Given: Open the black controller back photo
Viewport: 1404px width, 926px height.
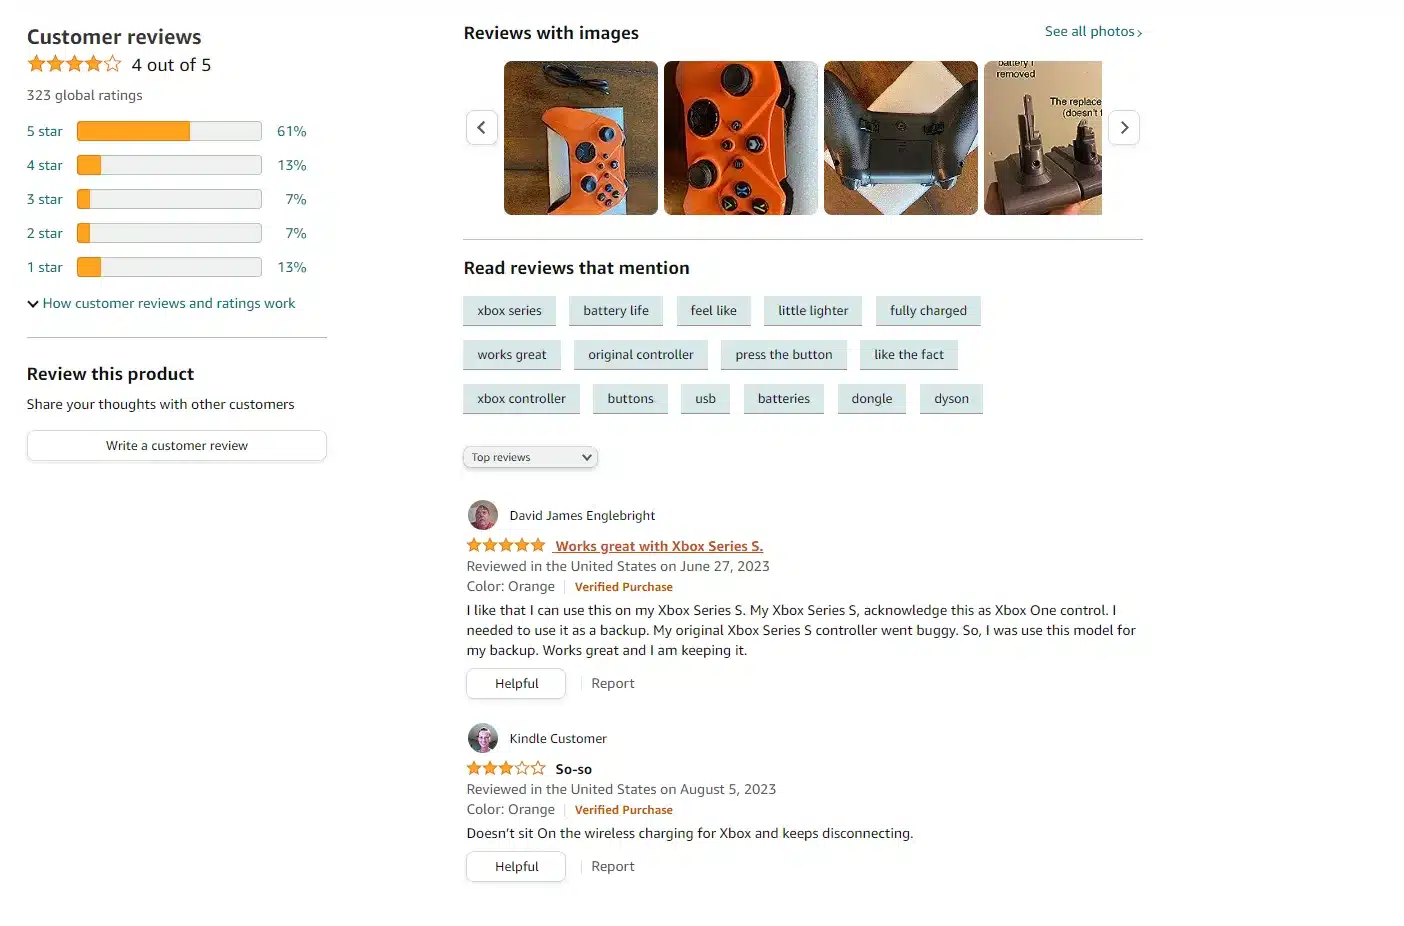Looking at the screenshot, I should 901,138.
